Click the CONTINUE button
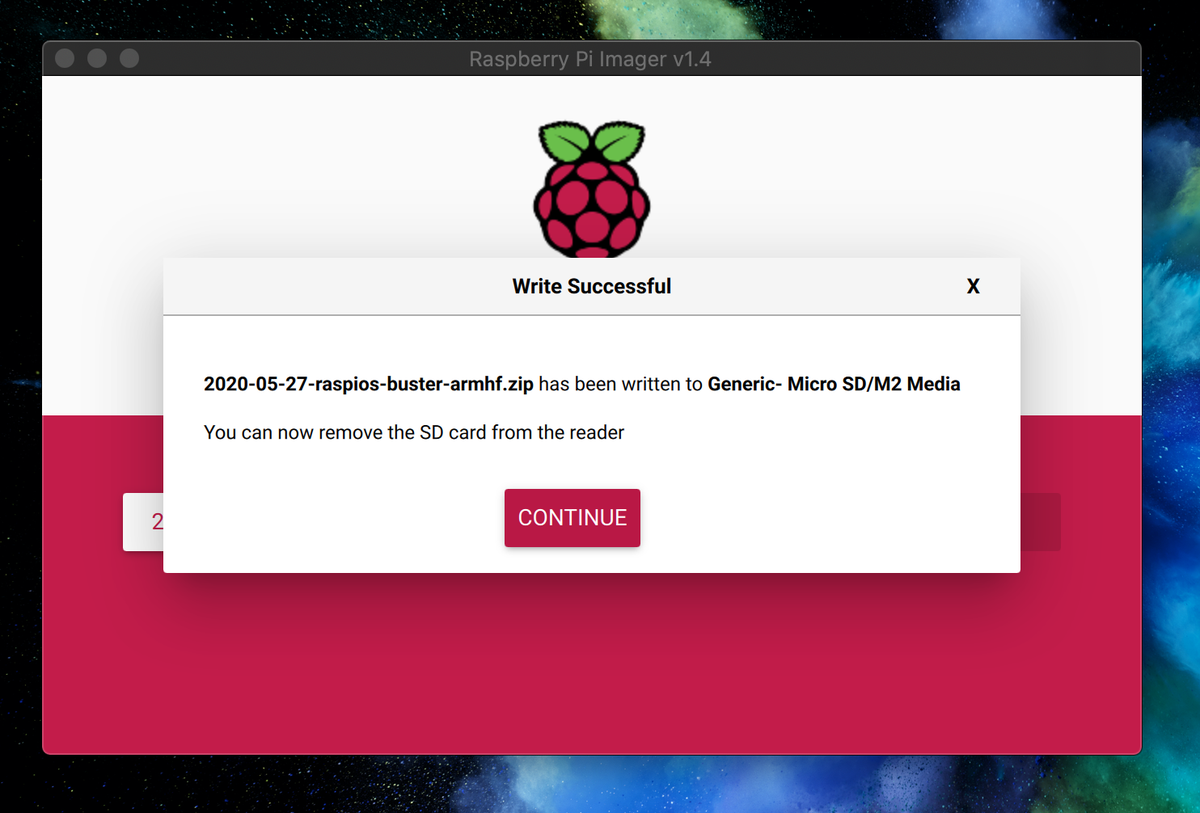Viewport: 1200px width, 813px height. [x=572, y=518]
